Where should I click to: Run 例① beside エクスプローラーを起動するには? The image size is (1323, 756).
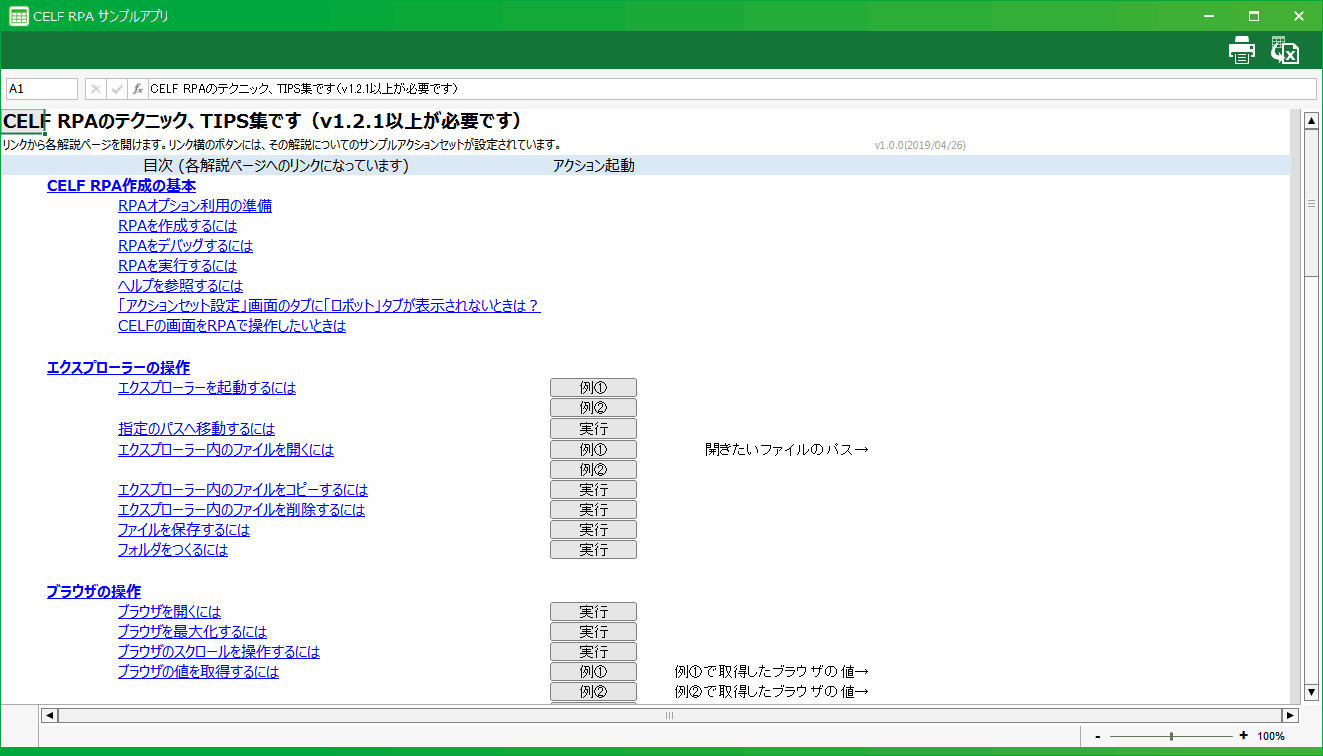pos(593,387)
